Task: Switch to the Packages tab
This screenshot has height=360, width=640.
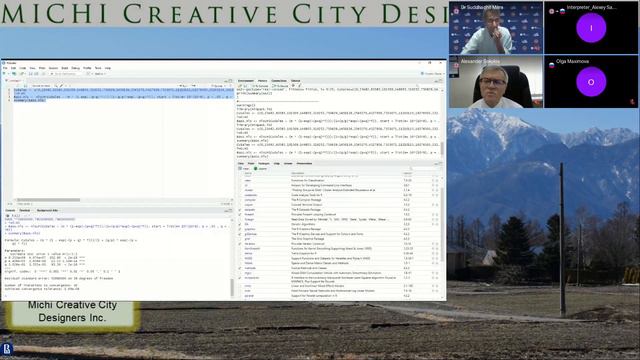Action: point(264,163)
